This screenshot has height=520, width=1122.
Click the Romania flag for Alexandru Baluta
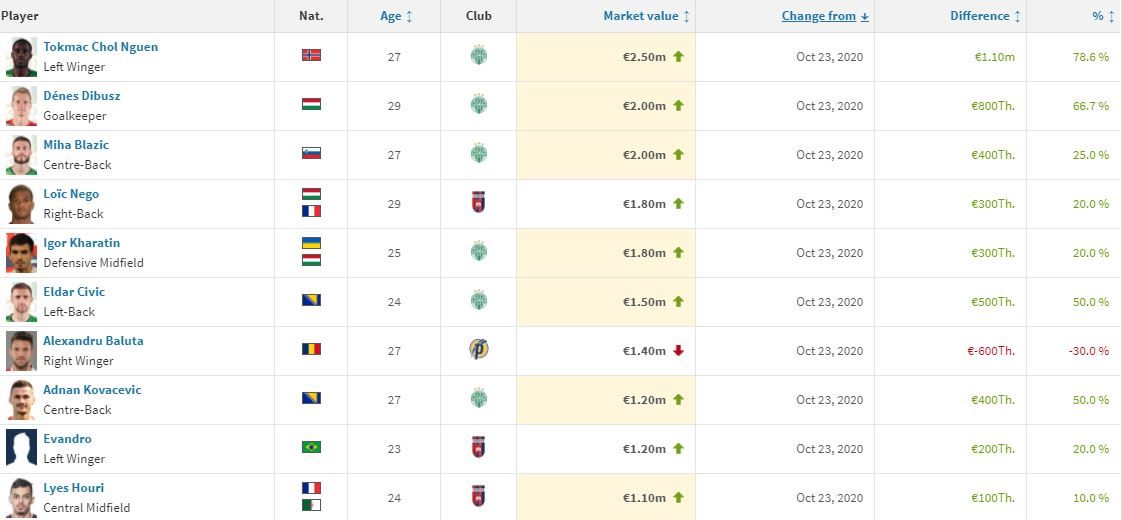click(x=311, y=349)
